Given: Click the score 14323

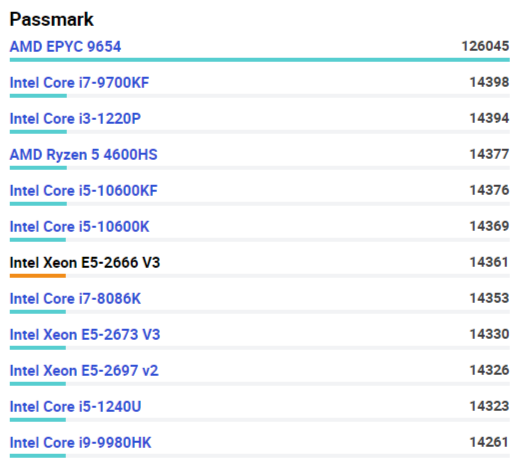Looking at the screenshot, I should click(489, 406).
